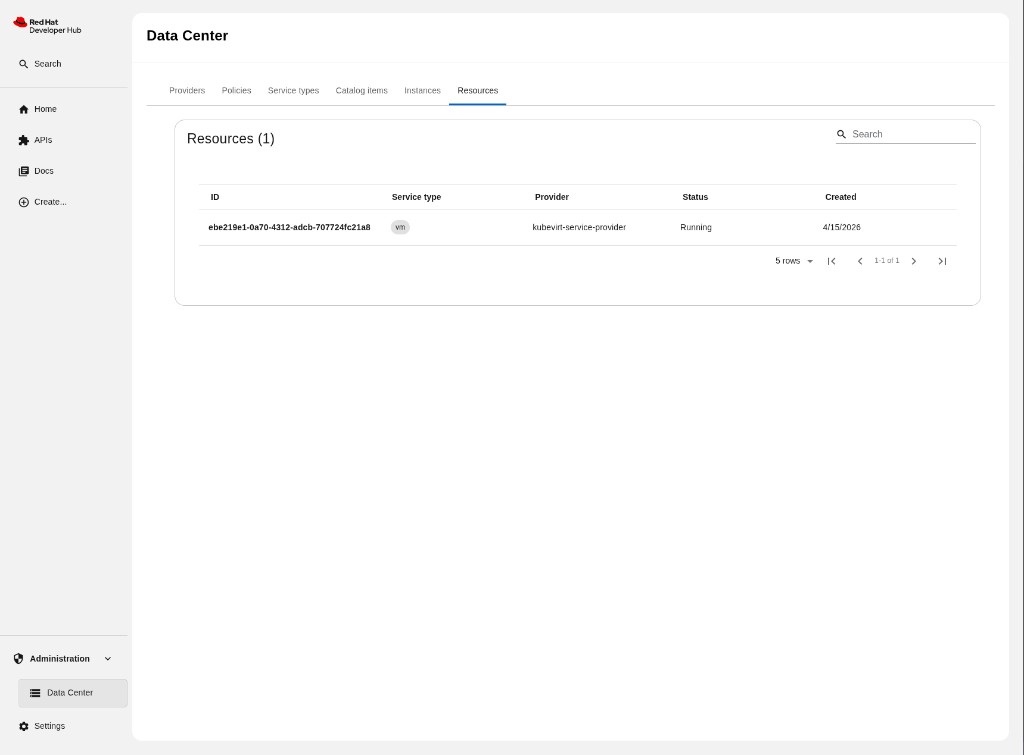Click the ID column header
Screen dimensions: 1024x755
click(215, 197)
